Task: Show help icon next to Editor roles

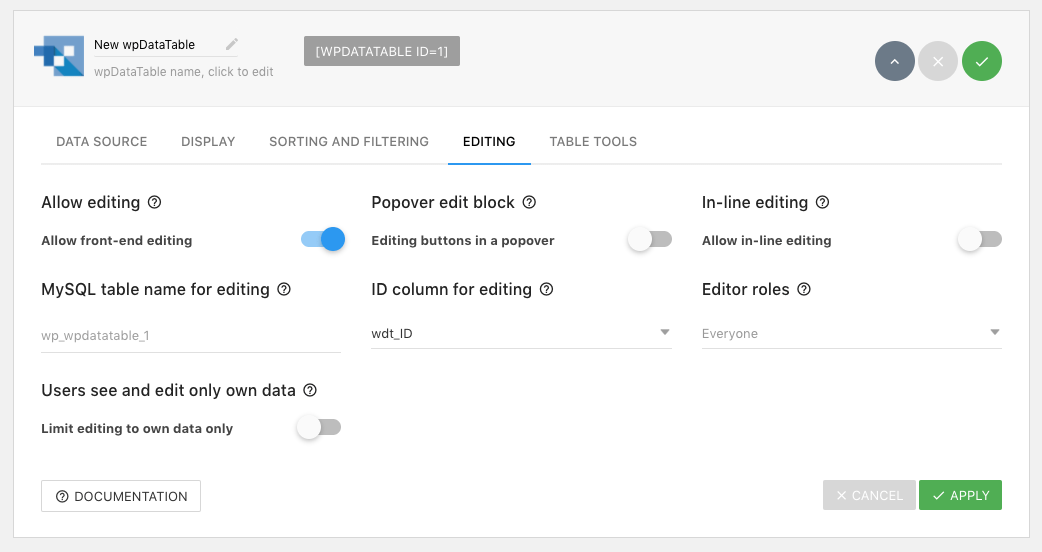Action: 803,289
